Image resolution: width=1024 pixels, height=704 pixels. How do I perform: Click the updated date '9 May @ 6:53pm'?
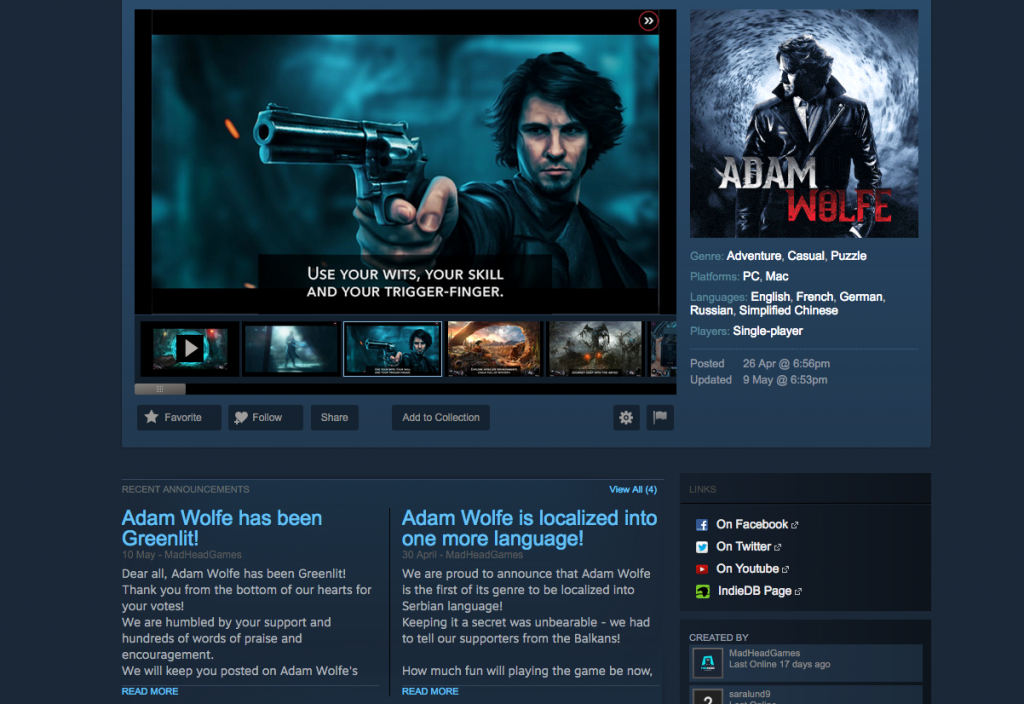(784, 380)
